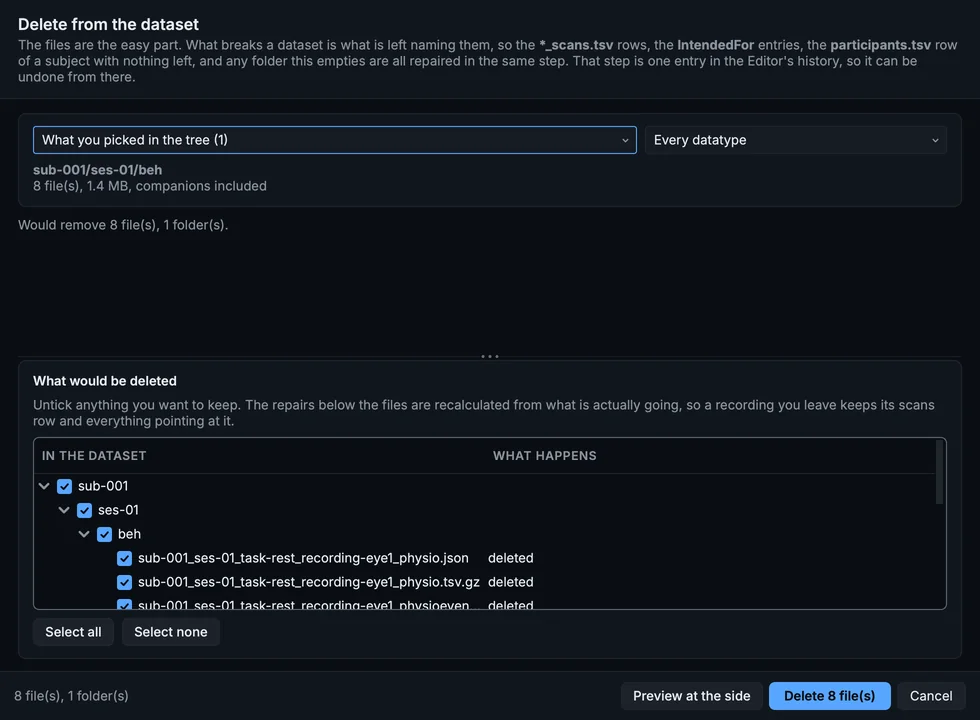Viewport: 980px width, 720px height.
Task: Uncheck the recording-eye1_physio.json file
Action: tap(124, 558)
